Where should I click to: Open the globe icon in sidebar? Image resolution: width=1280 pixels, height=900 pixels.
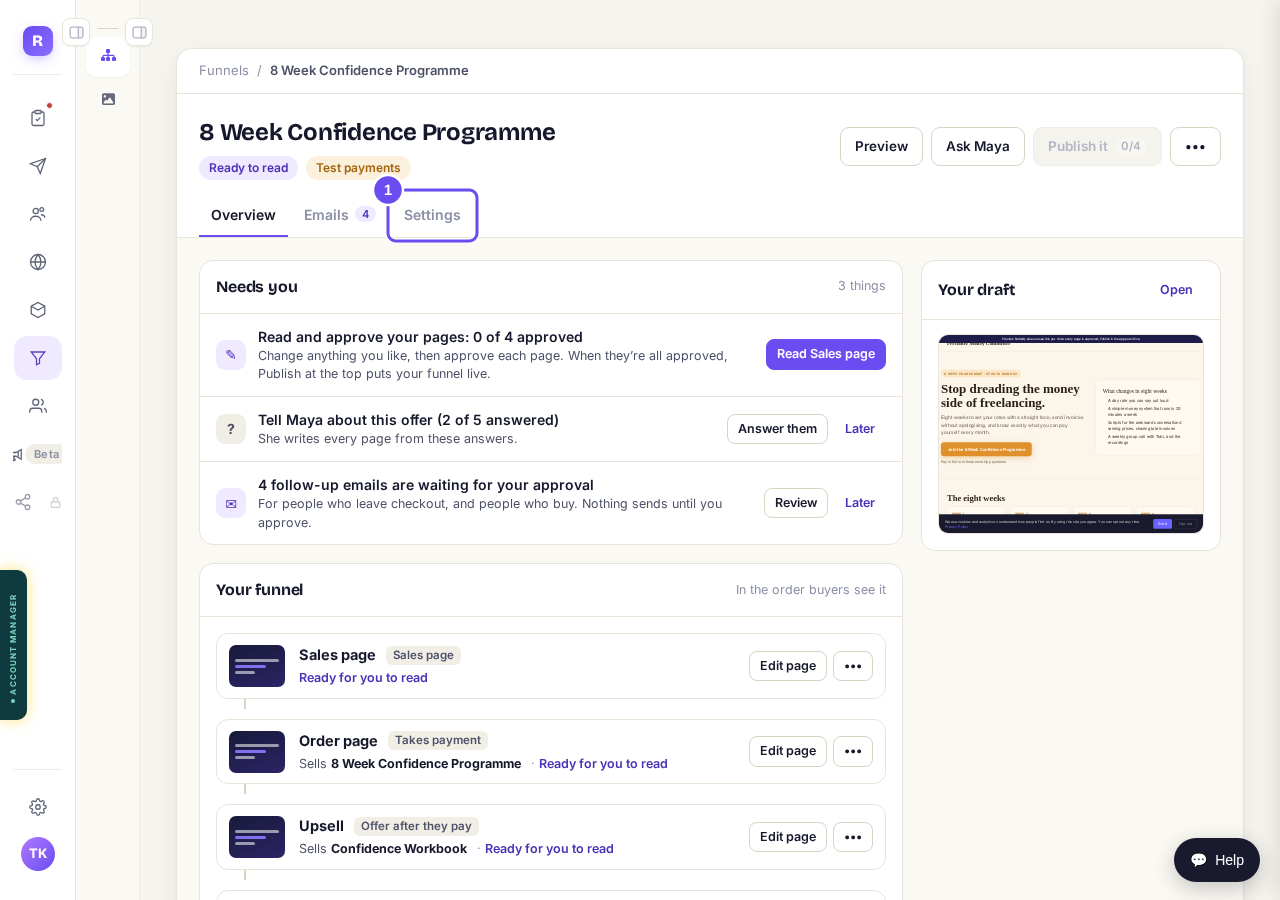(x=38, y=262)
